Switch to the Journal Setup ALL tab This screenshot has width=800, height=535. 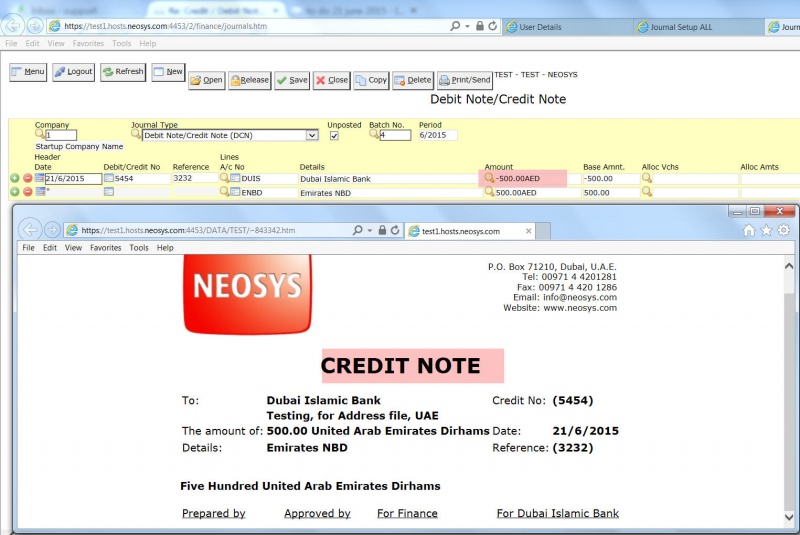699,27
